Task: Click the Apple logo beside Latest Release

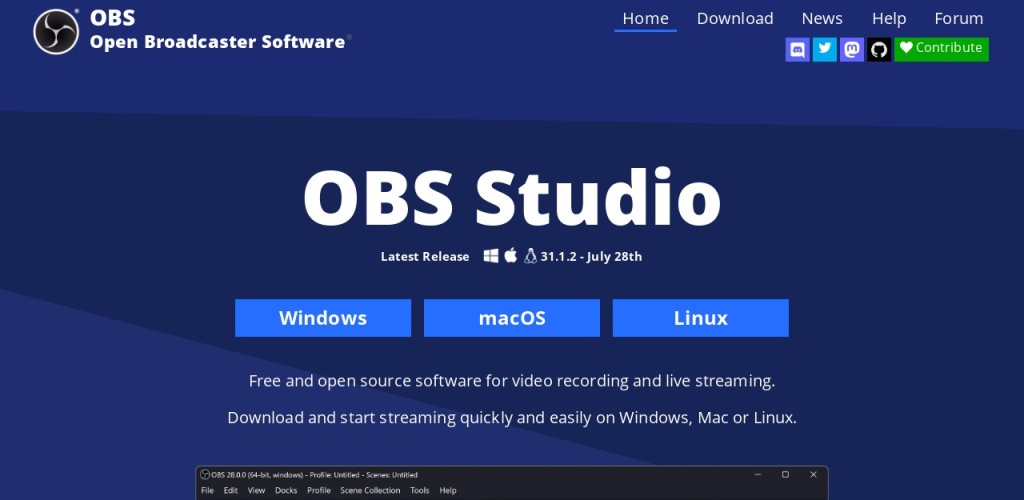Action: click(x=511, y=256)
